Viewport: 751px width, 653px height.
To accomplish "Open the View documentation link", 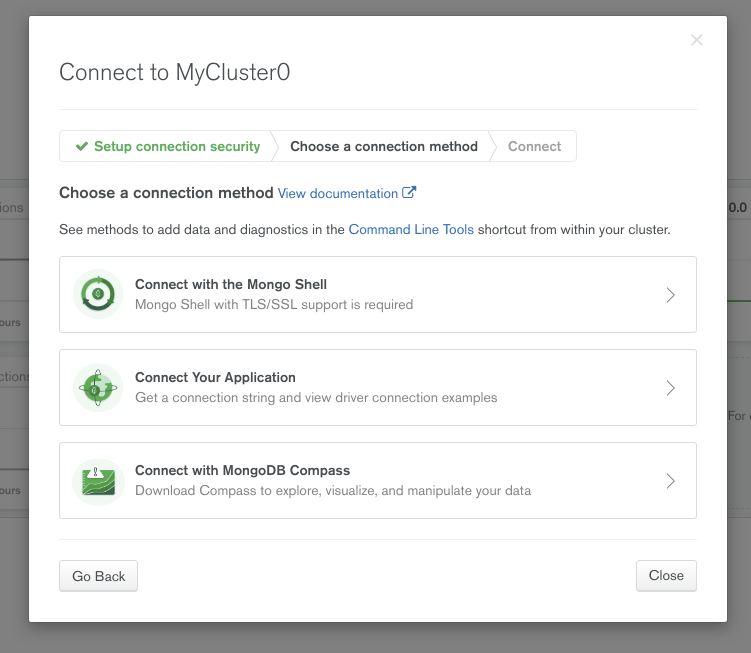I will [338, 193].
